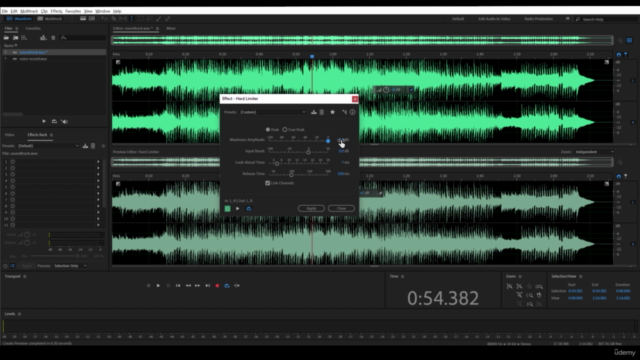Screen dimensions: 640x360
Task: Select Default workspace
Action: point(458,19)
